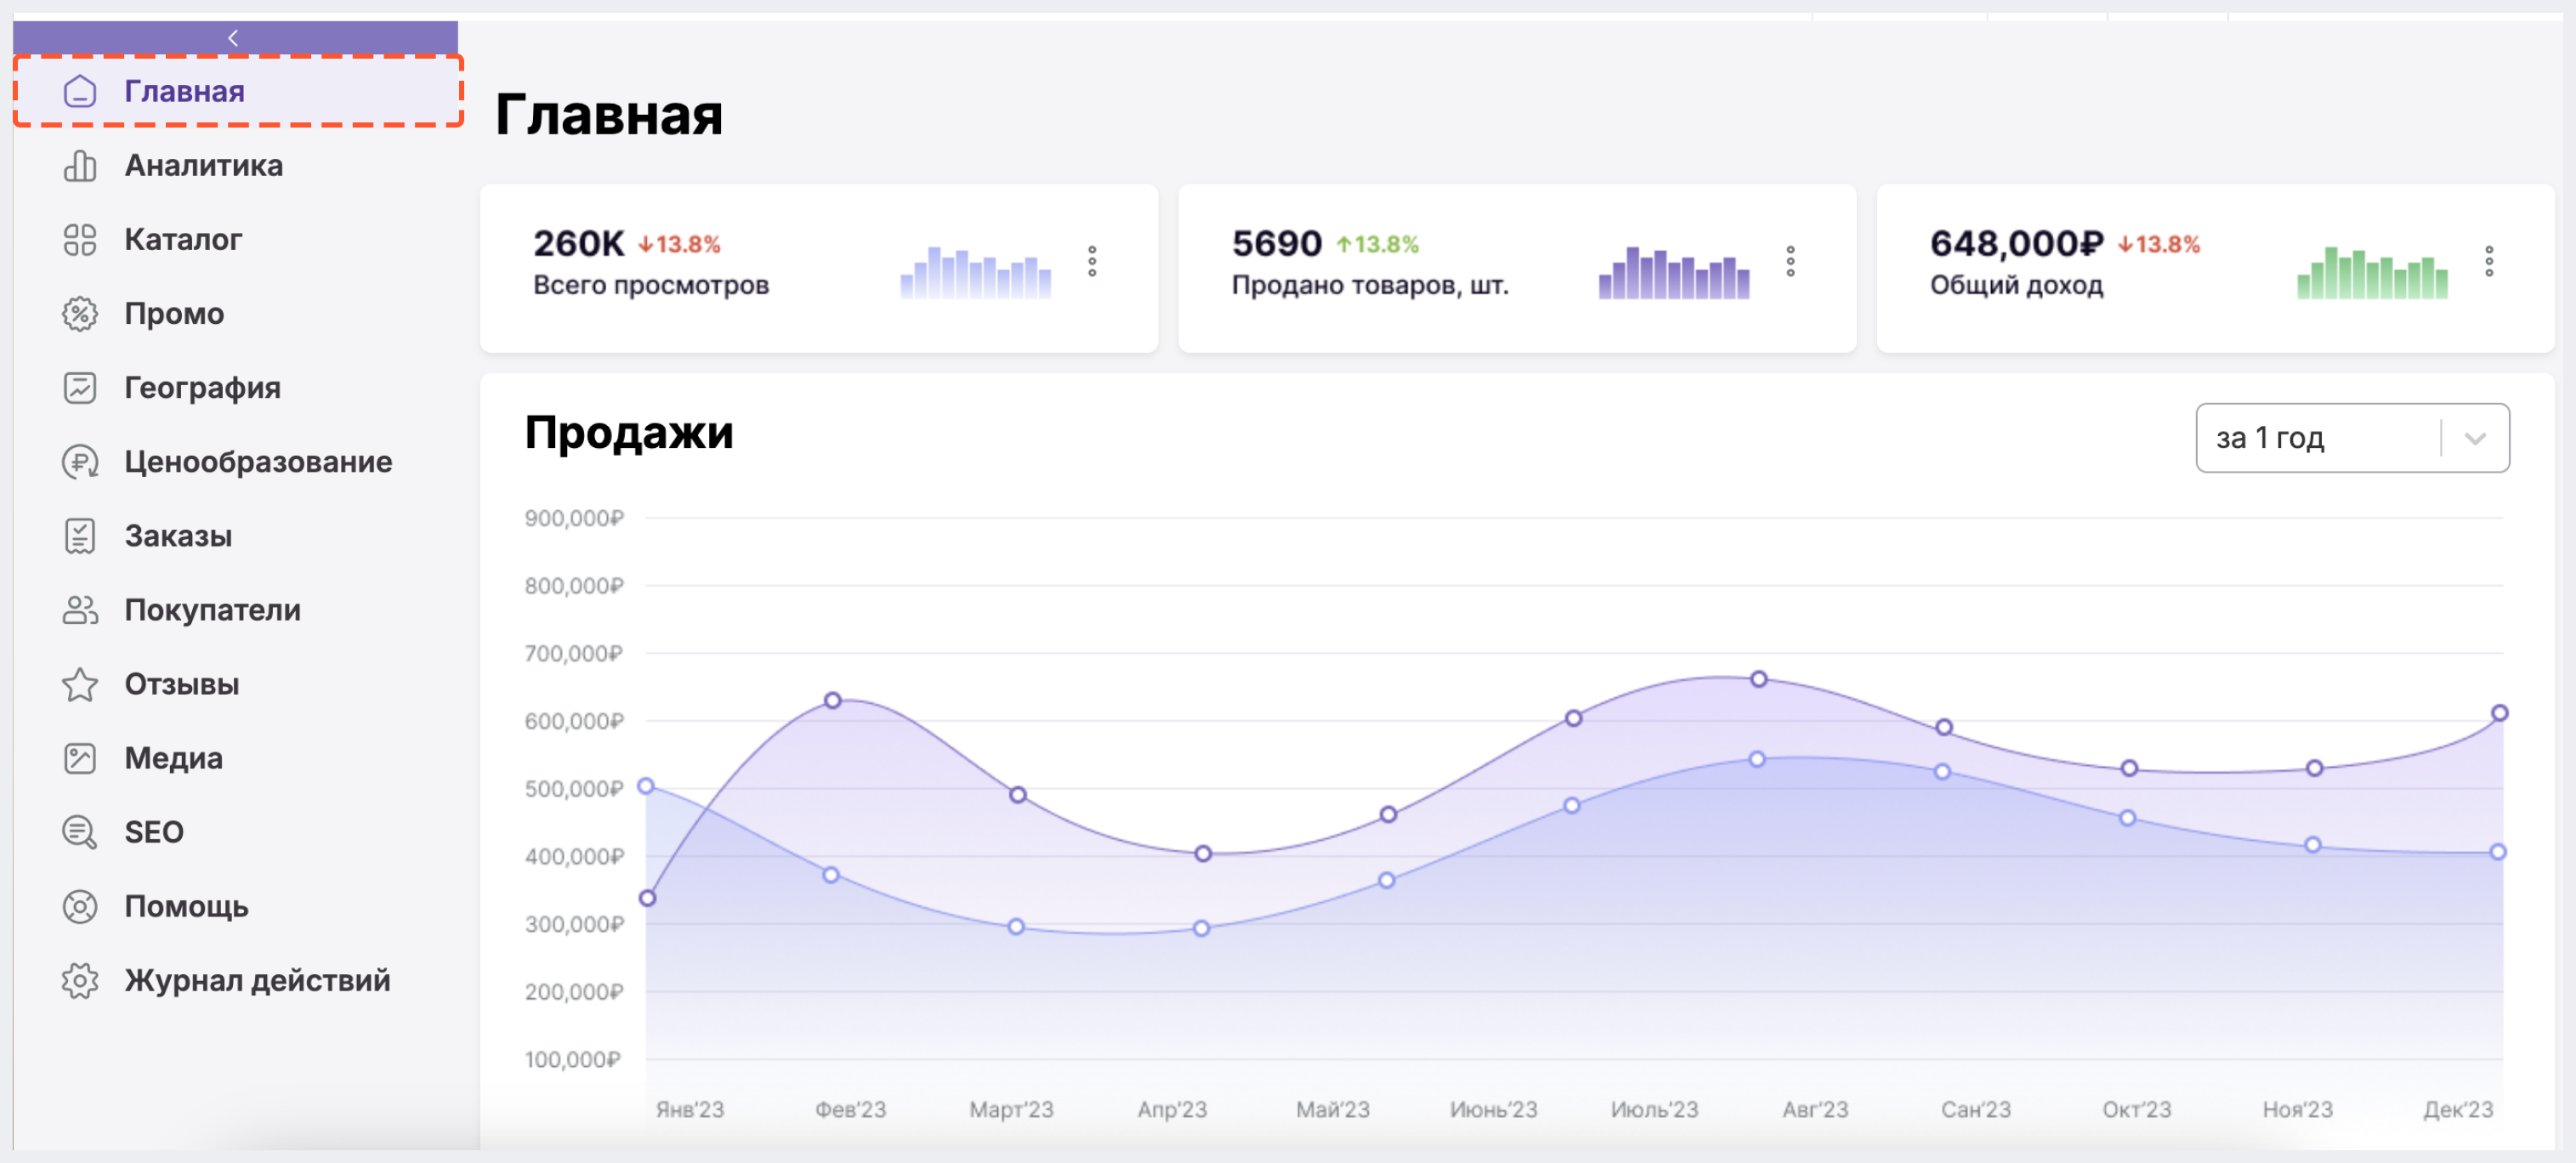Click the Июль'23 axis label
The image size is (2576, 1163).
[1654, 1109]
